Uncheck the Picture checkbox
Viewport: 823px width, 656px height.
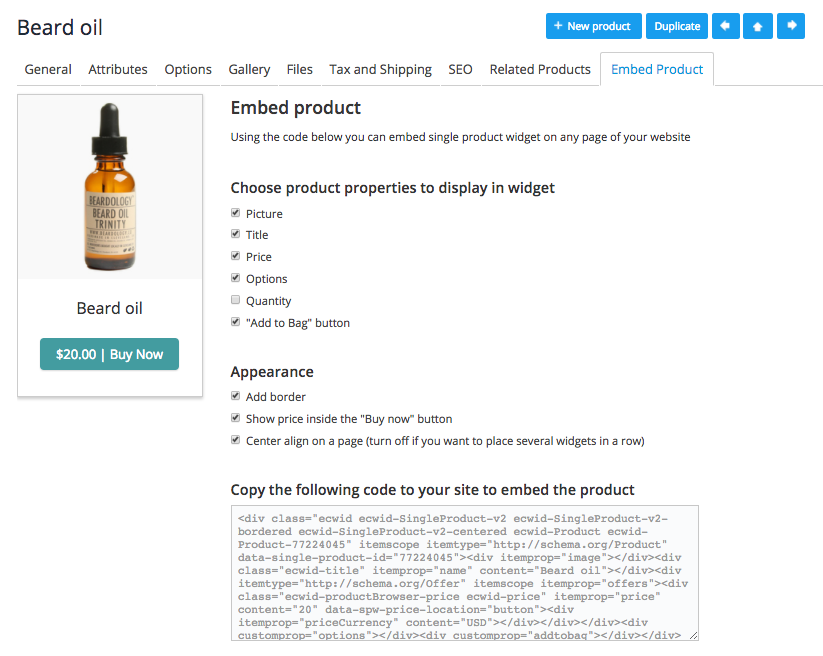[x=236, y=213]
